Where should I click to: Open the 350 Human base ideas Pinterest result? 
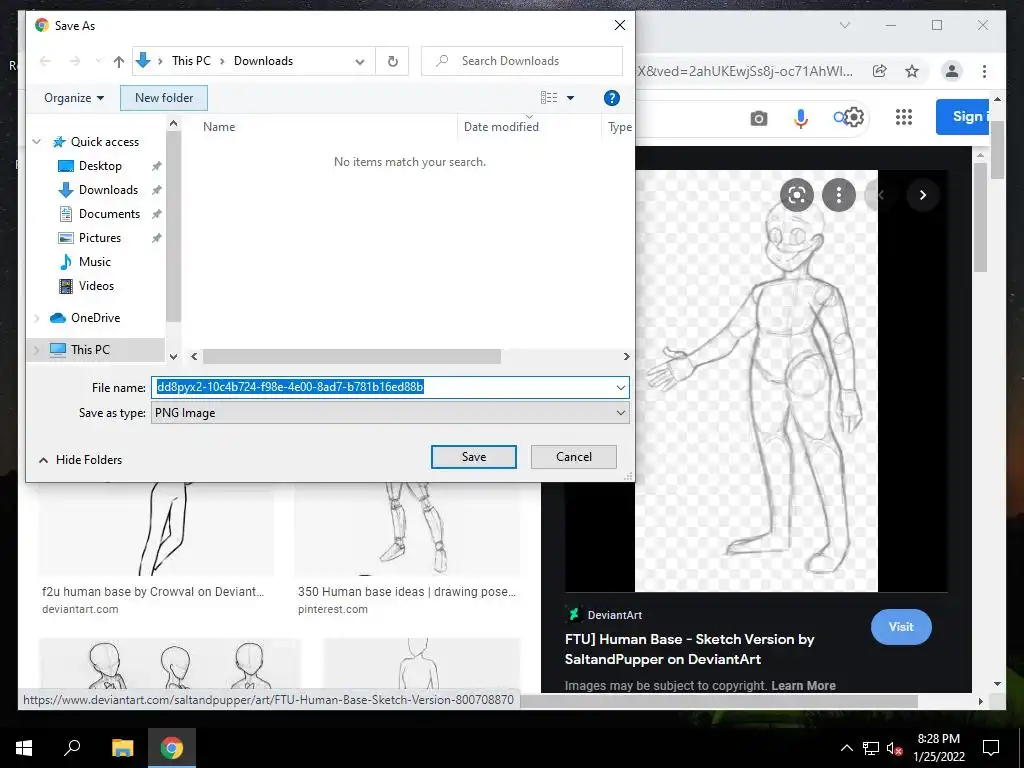407,592
